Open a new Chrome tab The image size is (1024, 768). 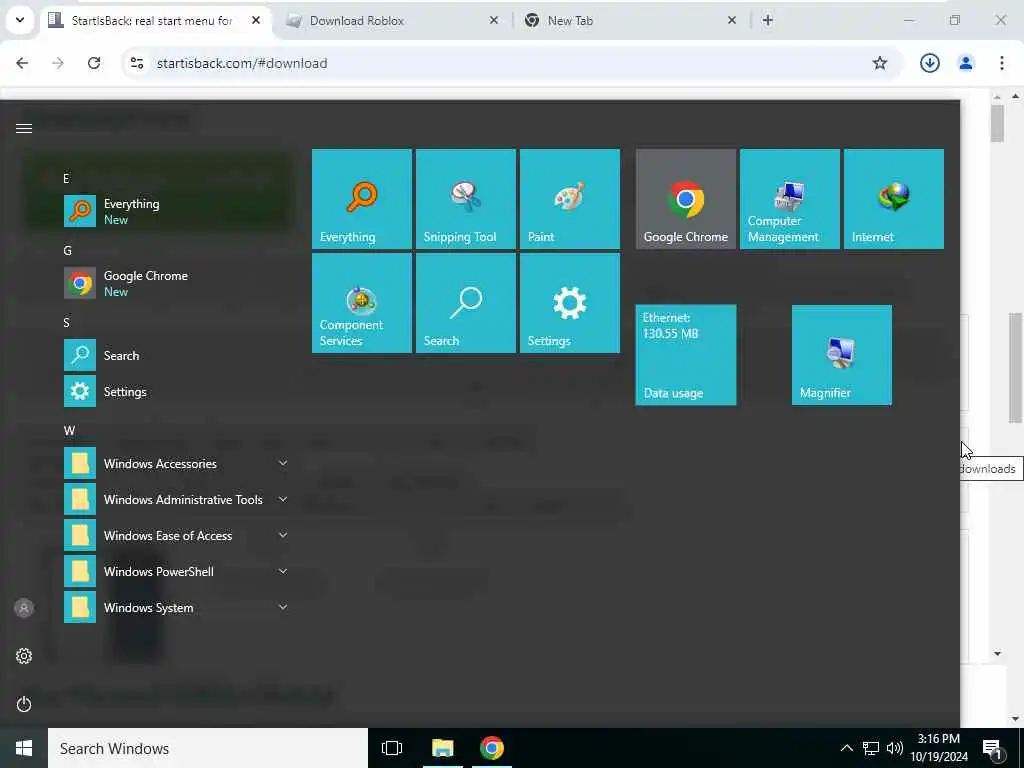pos(768,20)
